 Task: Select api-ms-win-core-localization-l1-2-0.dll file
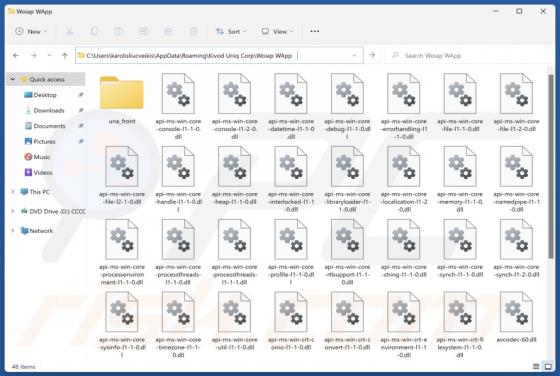pyautogui.click(x=404, y=179)
